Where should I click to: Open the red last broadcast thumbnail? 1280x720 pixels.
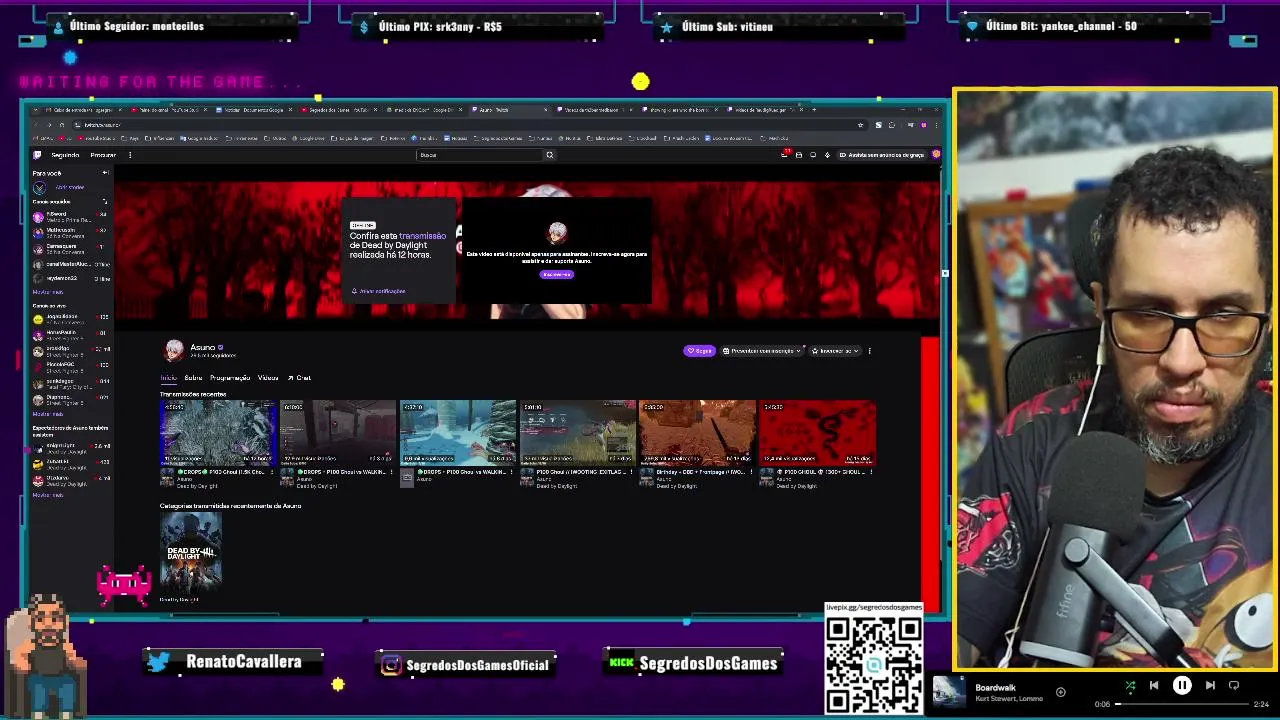pyautogui.click(x=818, y=433)
